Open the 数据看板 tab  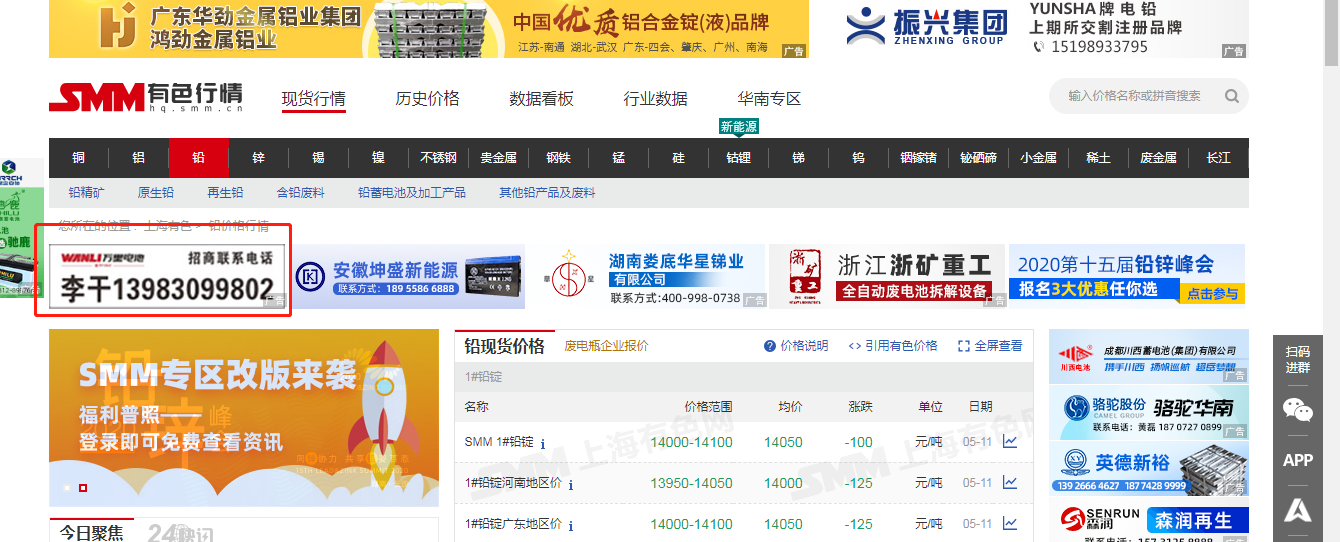tap(542, 99)
